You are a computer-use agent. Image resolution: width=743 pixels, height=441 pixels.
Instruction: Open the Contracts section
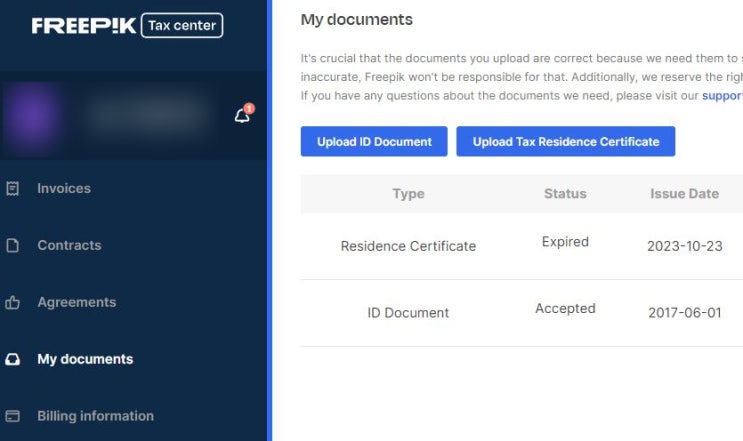[69, 245]
